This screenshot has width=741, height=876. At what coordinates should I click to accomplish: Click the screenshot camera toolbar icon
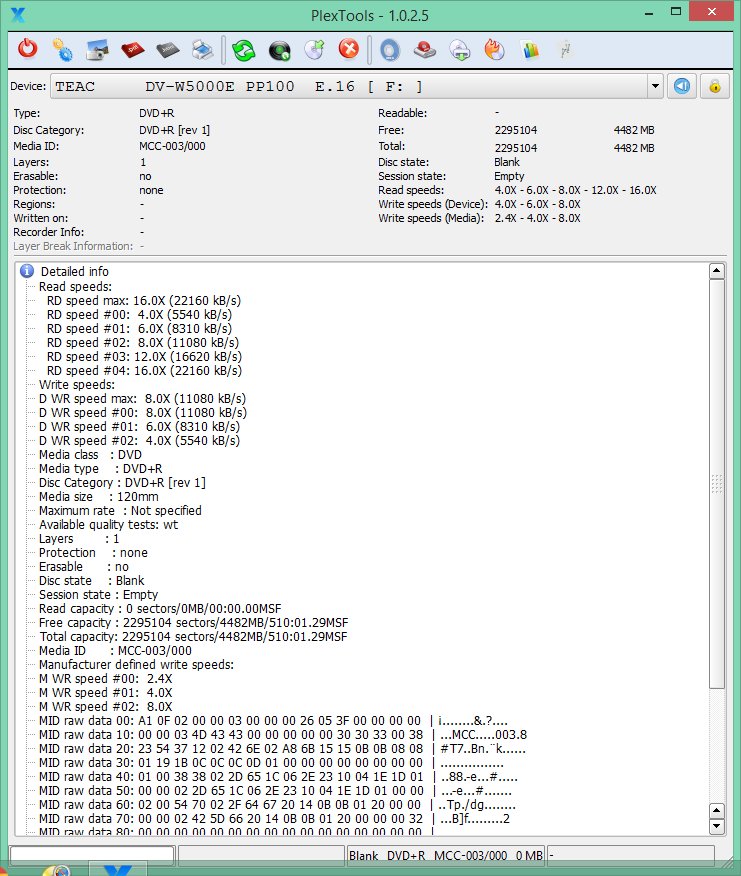pyautogui.click(x=97, y=50)
